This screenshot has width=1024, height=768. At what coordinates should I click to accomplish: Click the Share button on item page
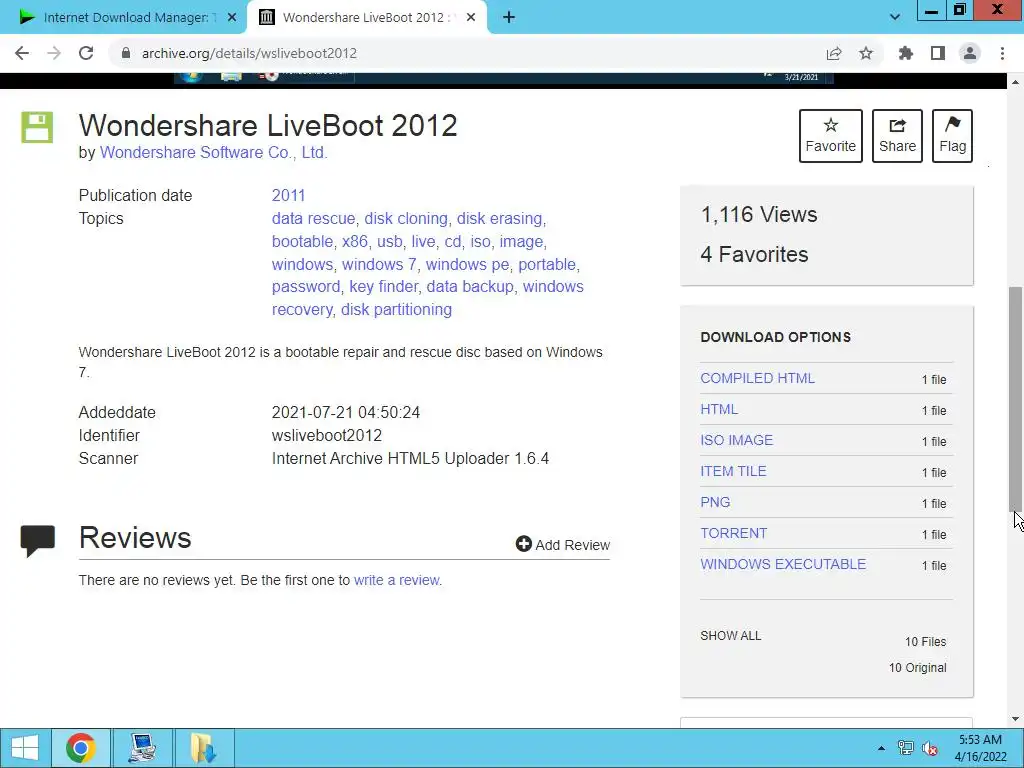(897, 136)
